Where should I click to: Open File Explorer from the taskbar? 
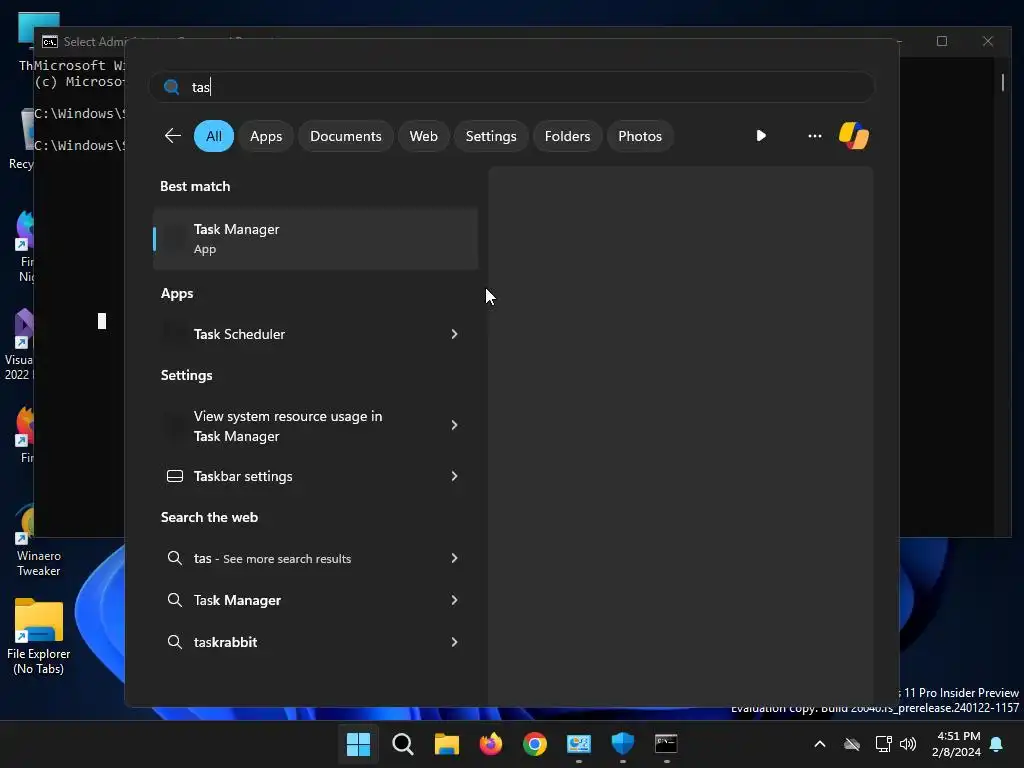click(447, 744)
